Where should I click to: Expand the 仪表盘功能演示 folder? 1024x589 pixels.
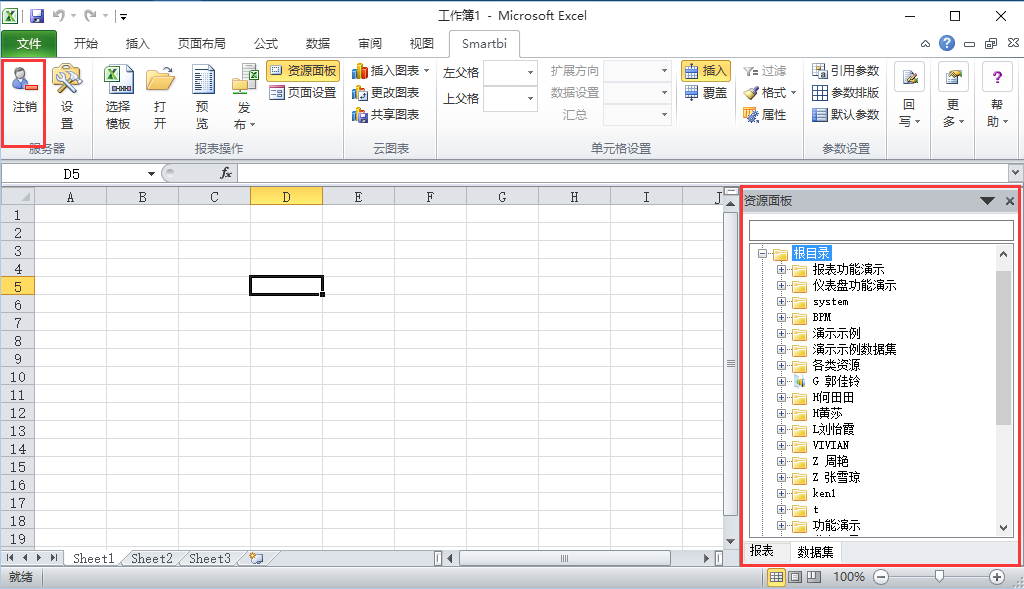[781, 285]
